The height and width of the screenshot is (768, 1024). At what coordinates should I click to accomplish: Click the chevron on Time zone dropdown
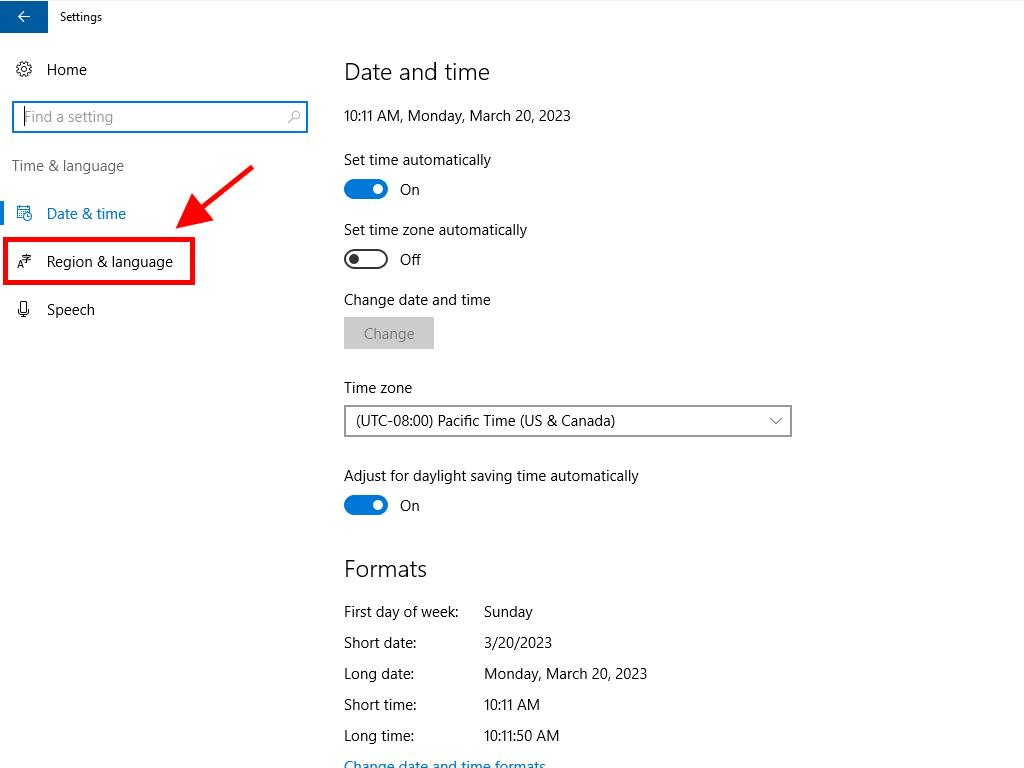click(776, 421)
